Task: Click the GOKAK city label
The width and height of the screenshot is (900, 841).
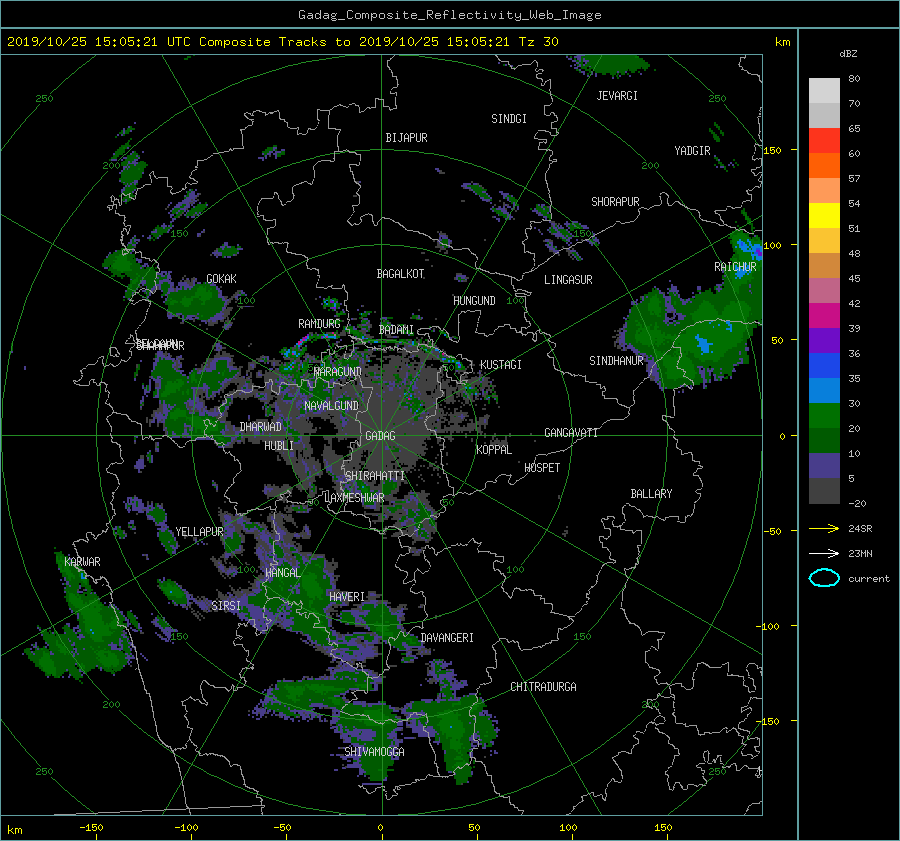Action: point(222,279)
